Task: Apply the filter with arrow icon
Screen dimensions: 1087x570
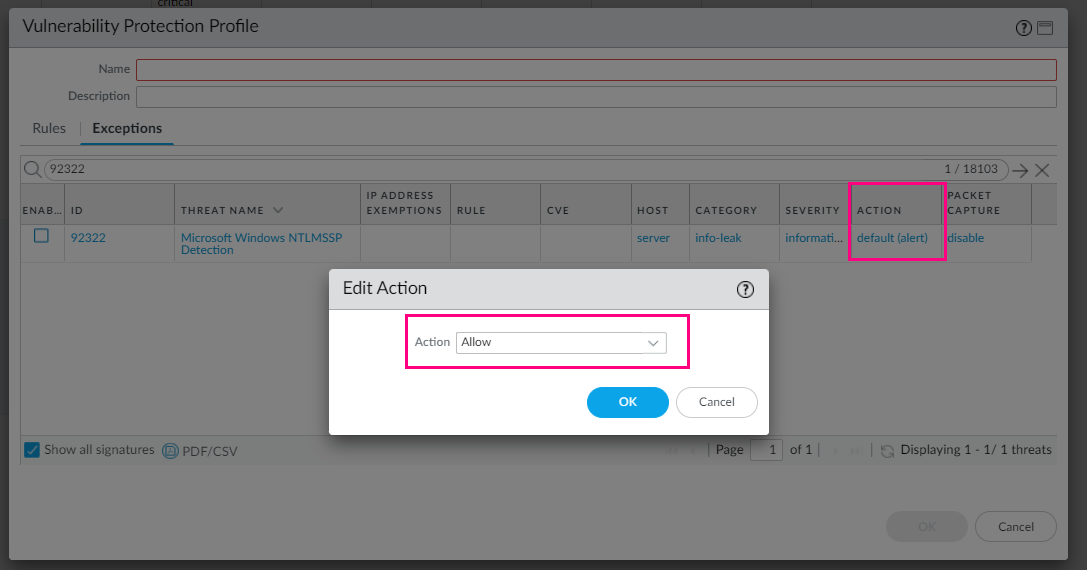Action: pos(1019,170)
